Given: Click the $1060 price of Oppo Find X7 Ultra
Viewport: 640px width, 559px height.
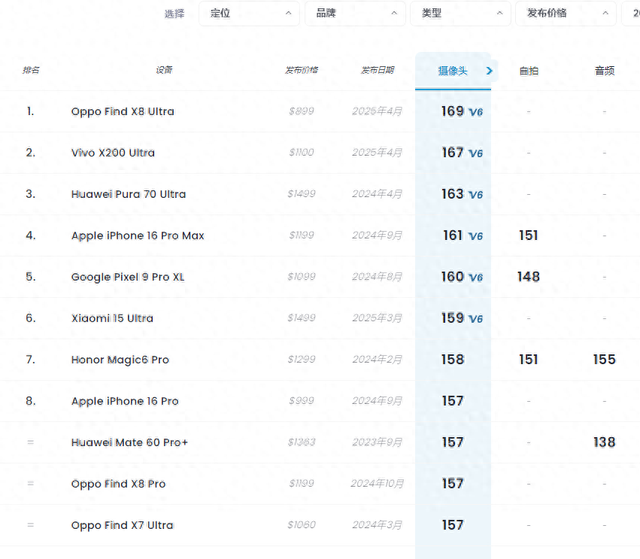Looking at the screenshot, I should (x=302, y=525).
